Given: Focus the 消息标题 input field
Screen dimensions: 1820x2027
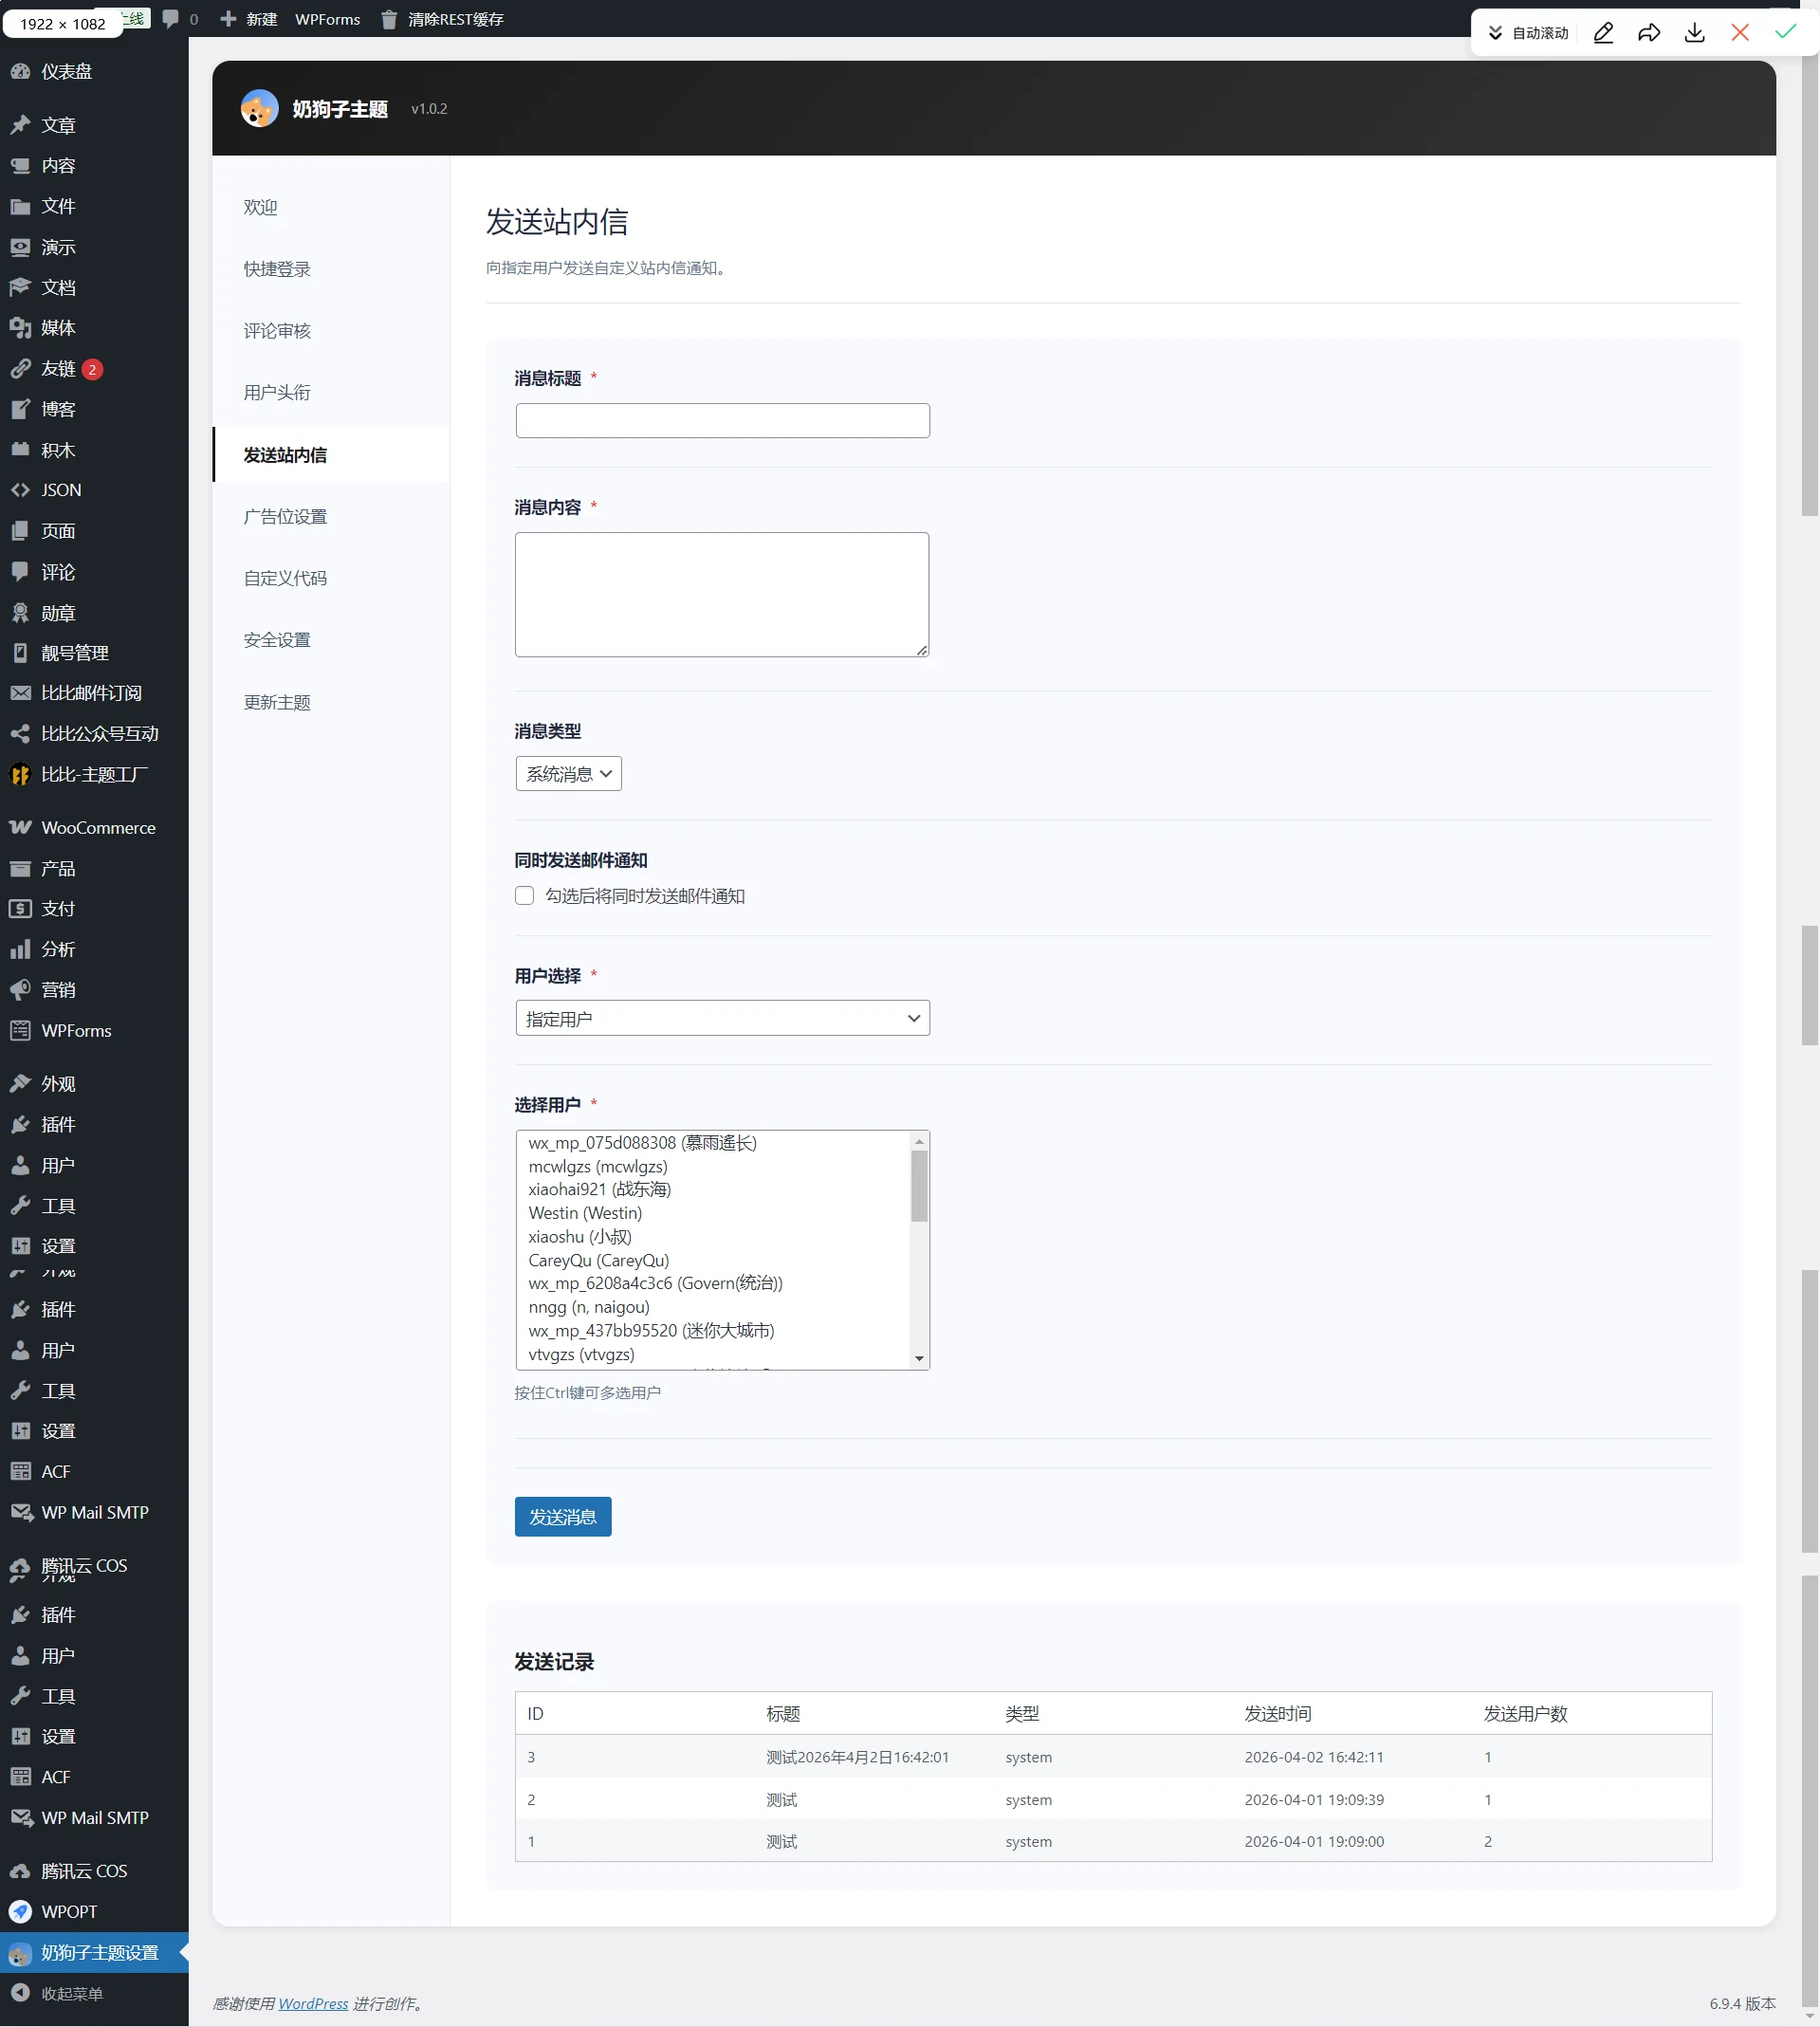Looking at the screenshot, I should click(722, 420).
